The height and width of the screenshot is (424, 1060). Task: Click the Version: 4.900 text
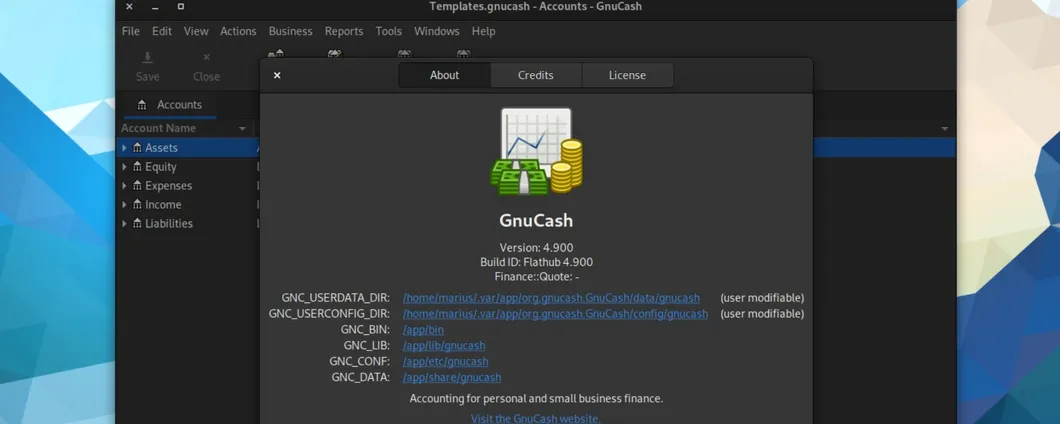tap(536, 248)
